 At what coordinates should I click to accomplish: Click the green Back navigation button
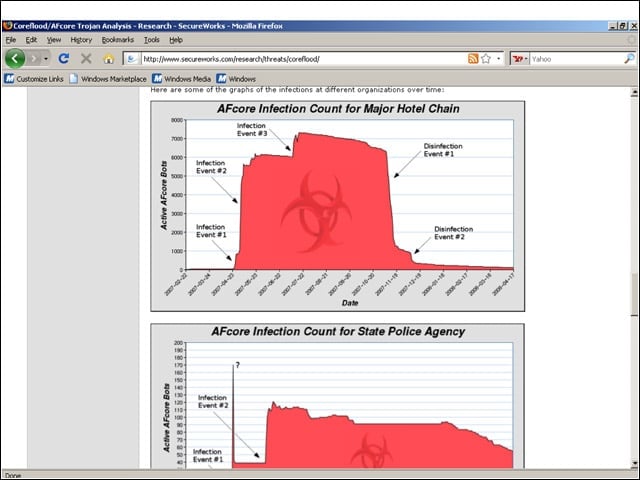click(x=15, y=59)
